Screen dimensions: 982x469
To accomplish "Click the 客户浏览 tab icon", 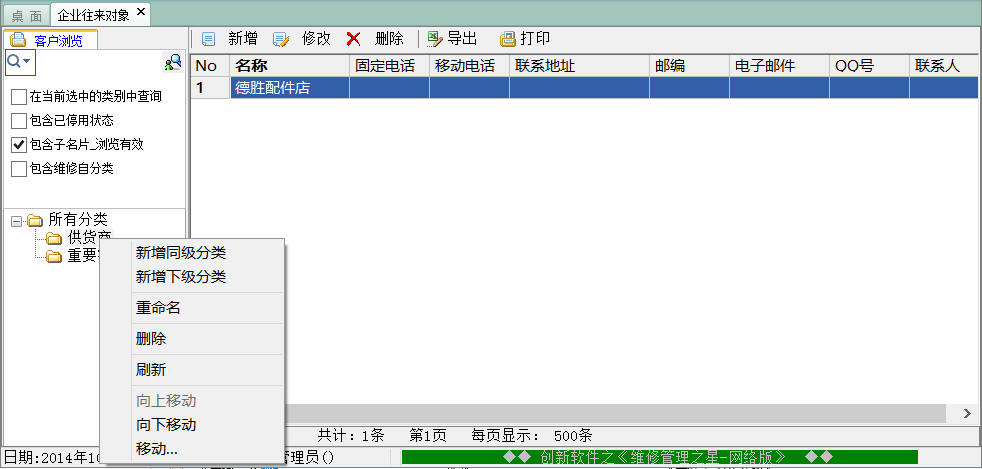I will coord(18,39).
